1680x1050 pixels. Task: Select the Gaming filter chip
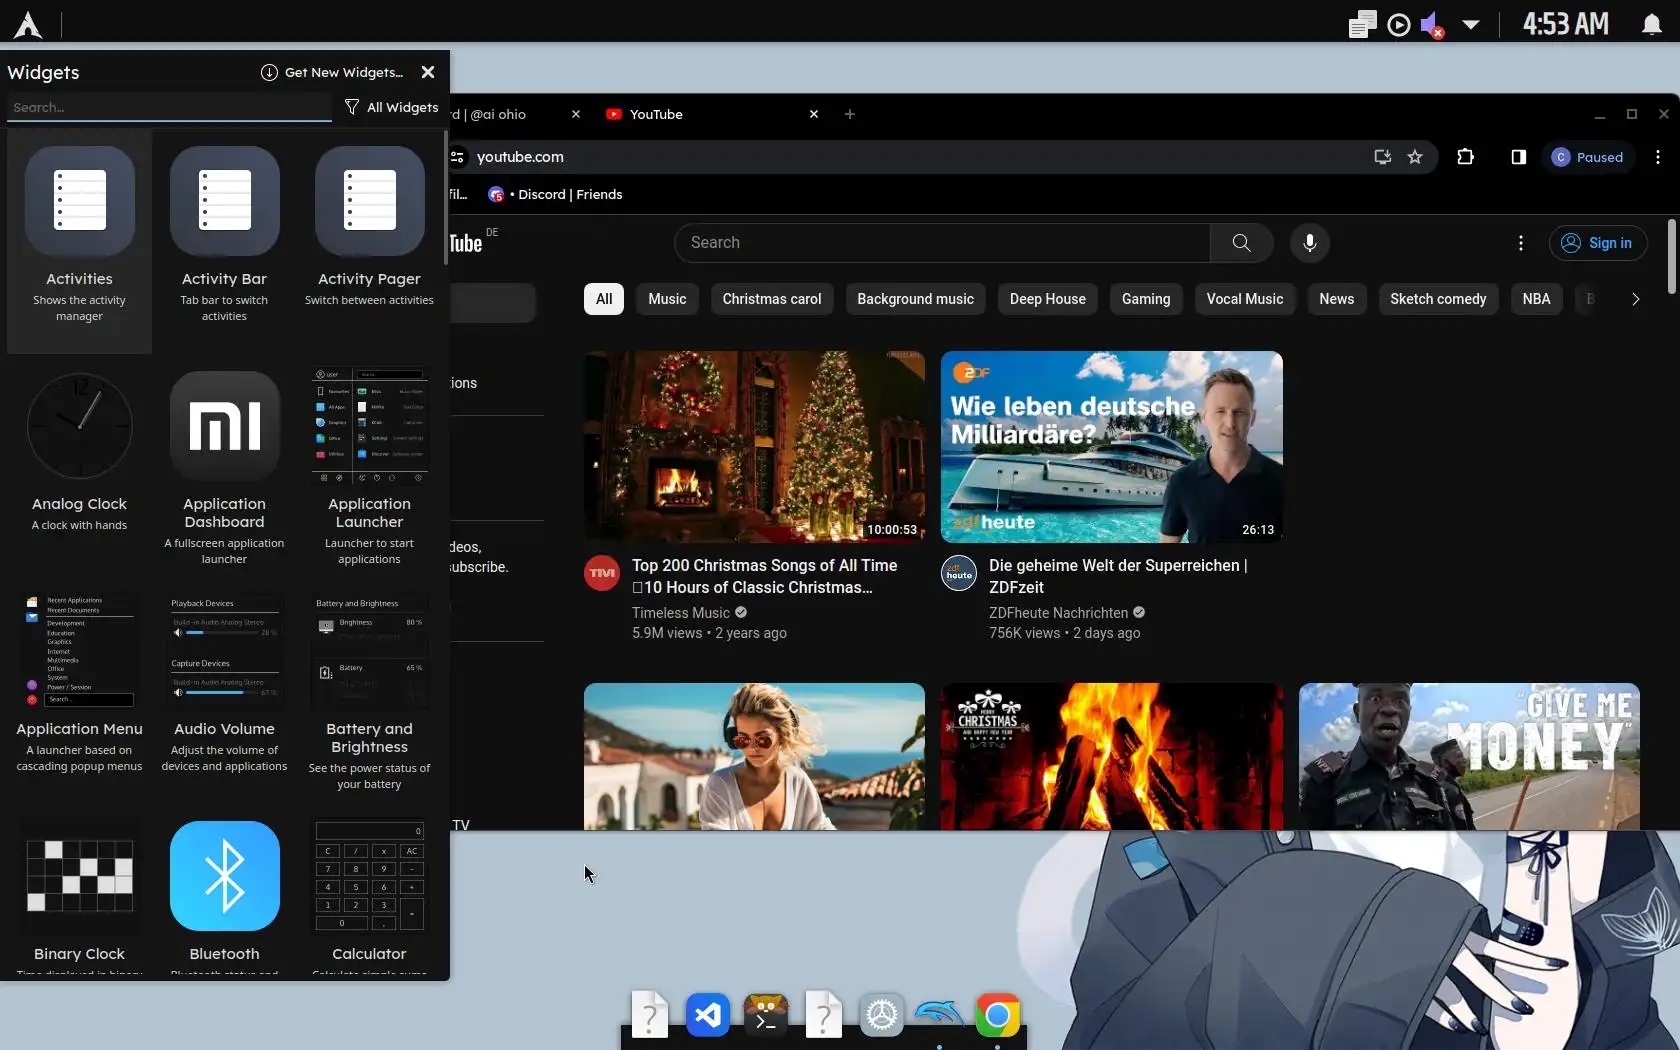point(1146,299)
